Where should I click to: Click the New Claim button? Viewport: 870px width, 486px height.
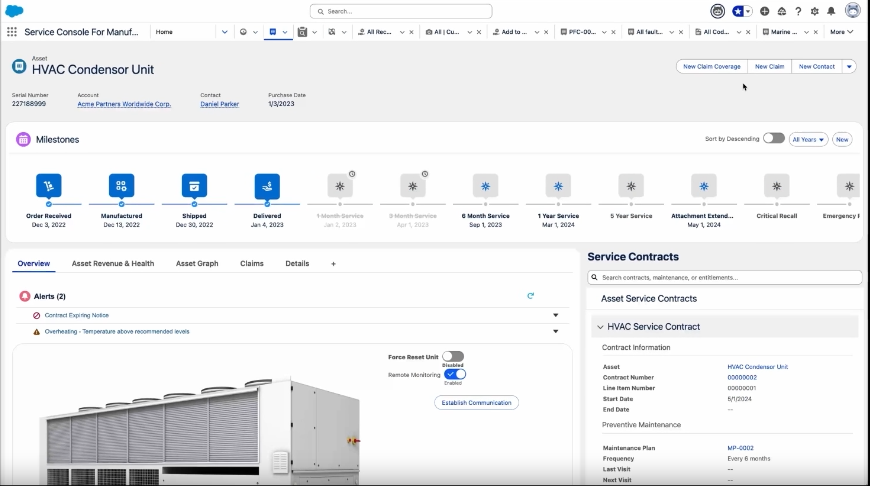click(x=770, y=67)
